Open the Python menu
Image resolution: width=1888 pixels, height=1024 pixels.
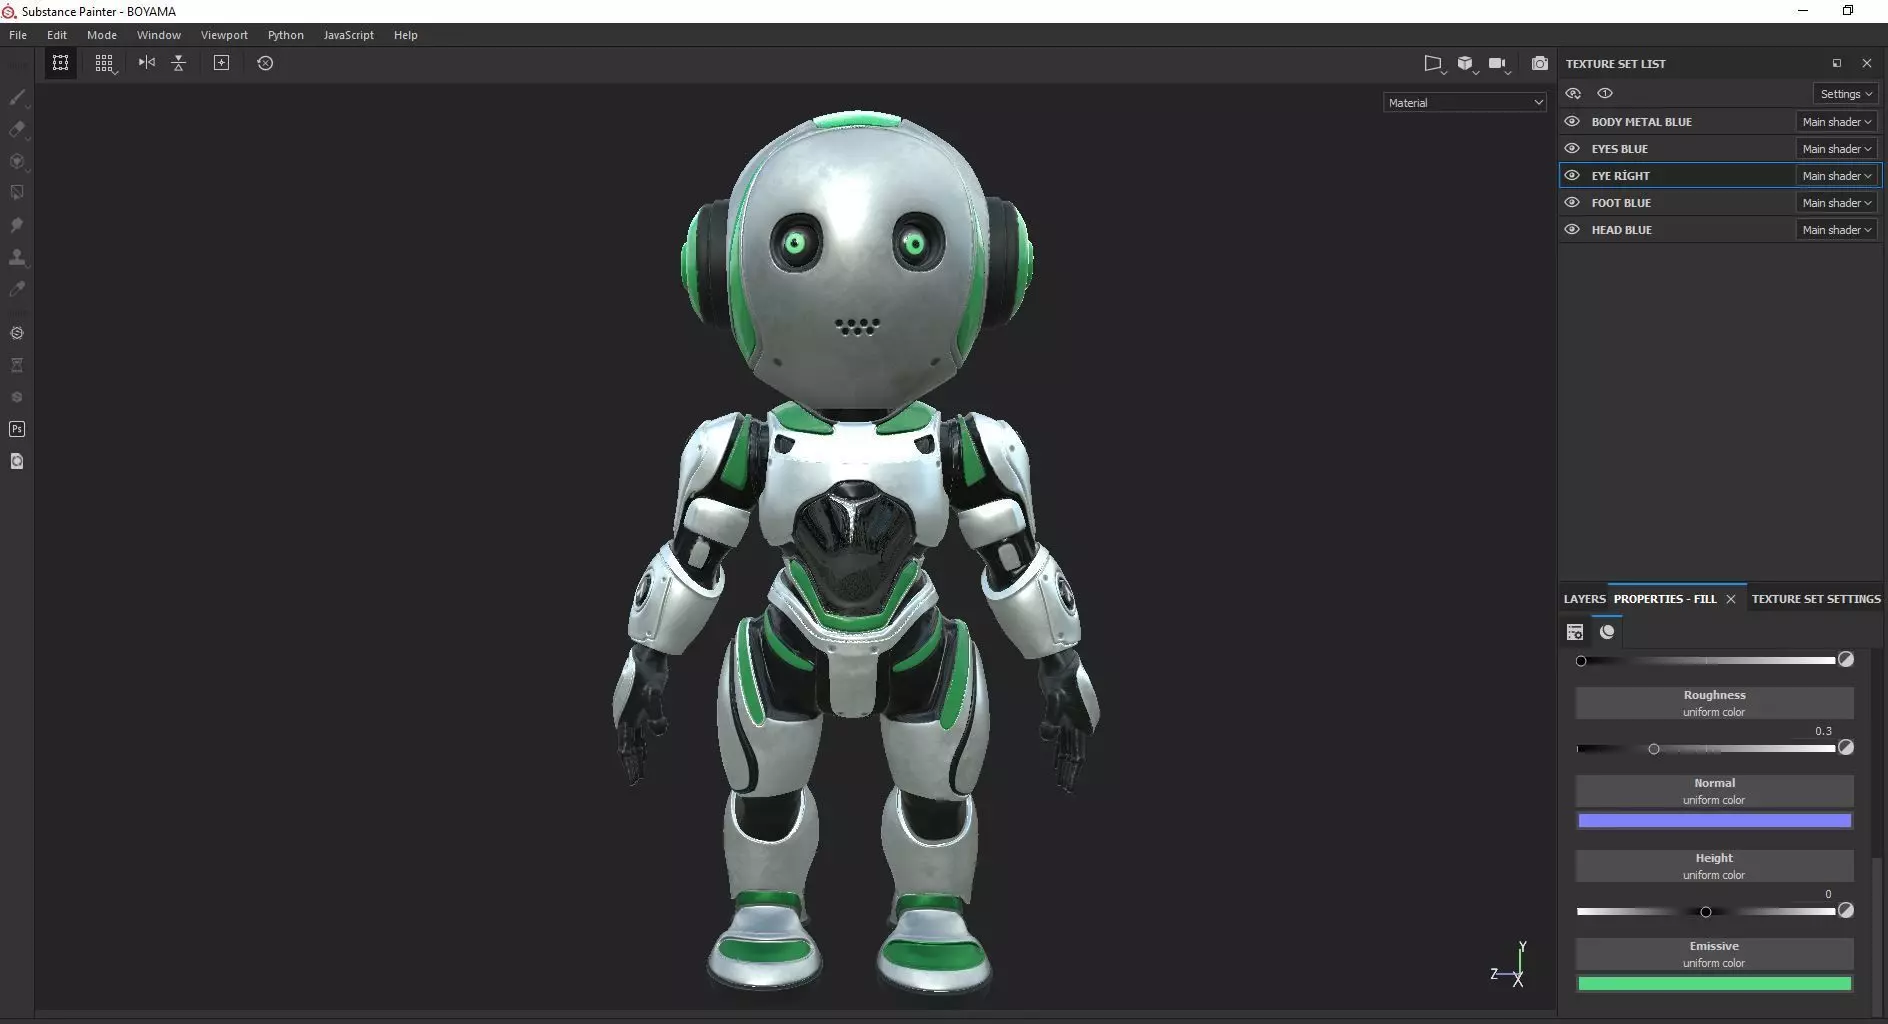286,35
